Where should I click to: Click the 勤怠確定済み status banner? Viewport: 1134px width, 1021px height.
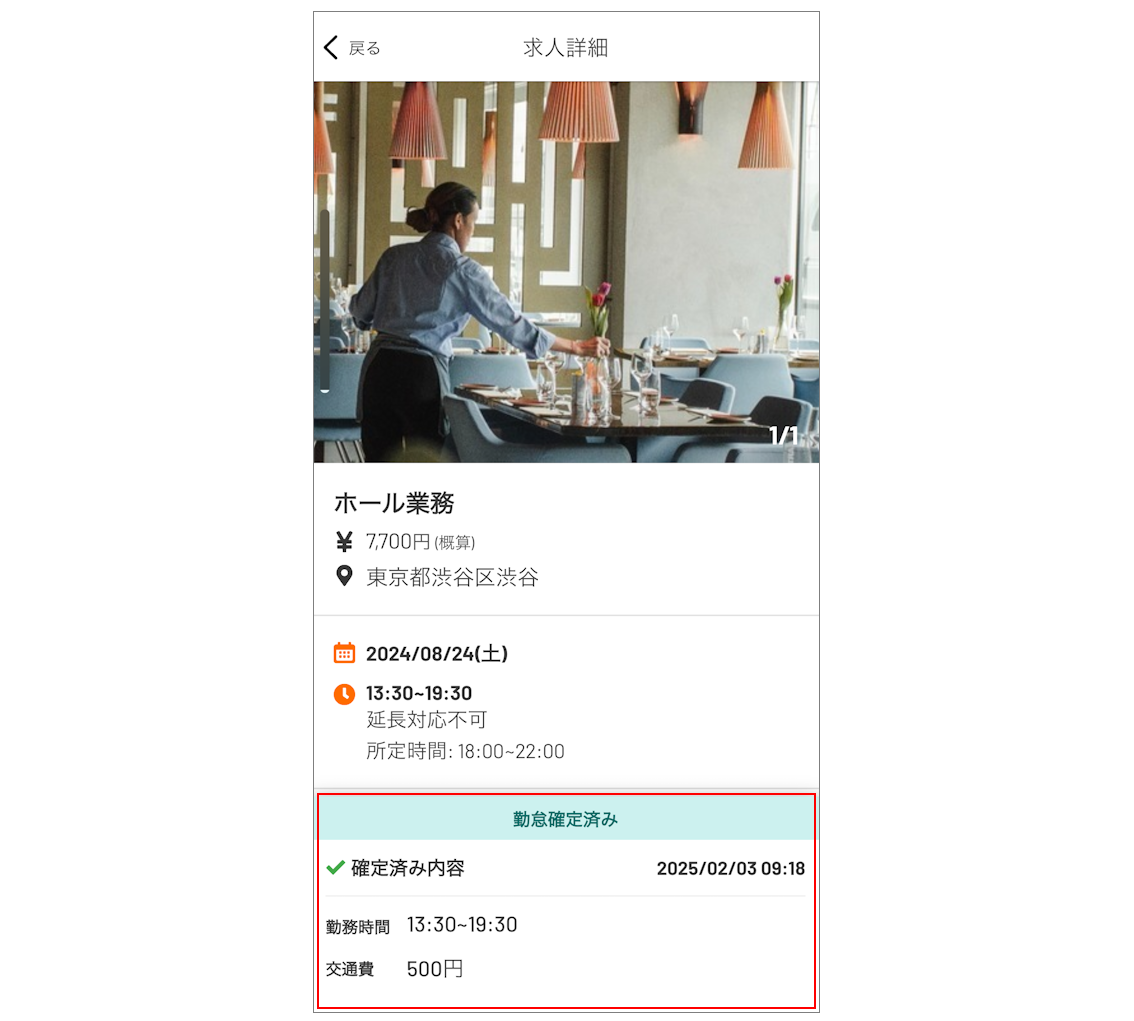[x=566, y=818]
